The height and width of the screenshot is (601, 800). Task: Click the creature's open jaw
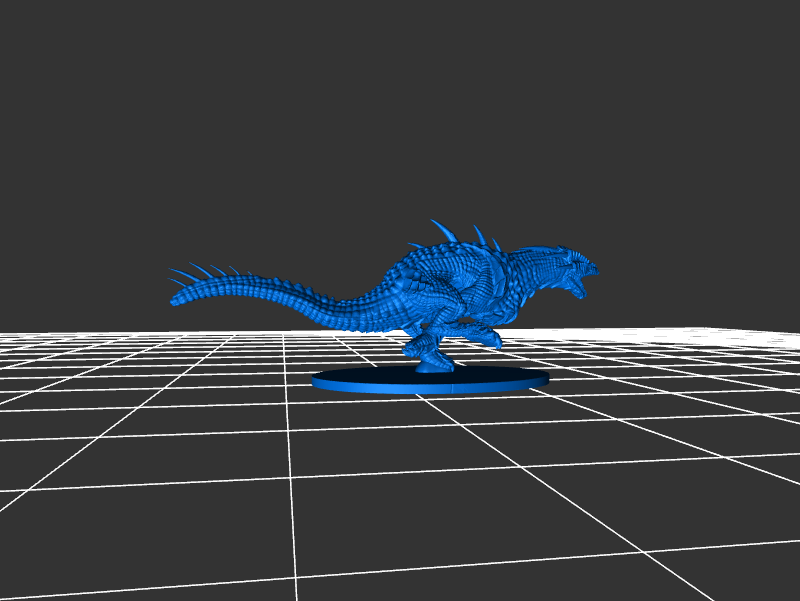pos(579,287)
